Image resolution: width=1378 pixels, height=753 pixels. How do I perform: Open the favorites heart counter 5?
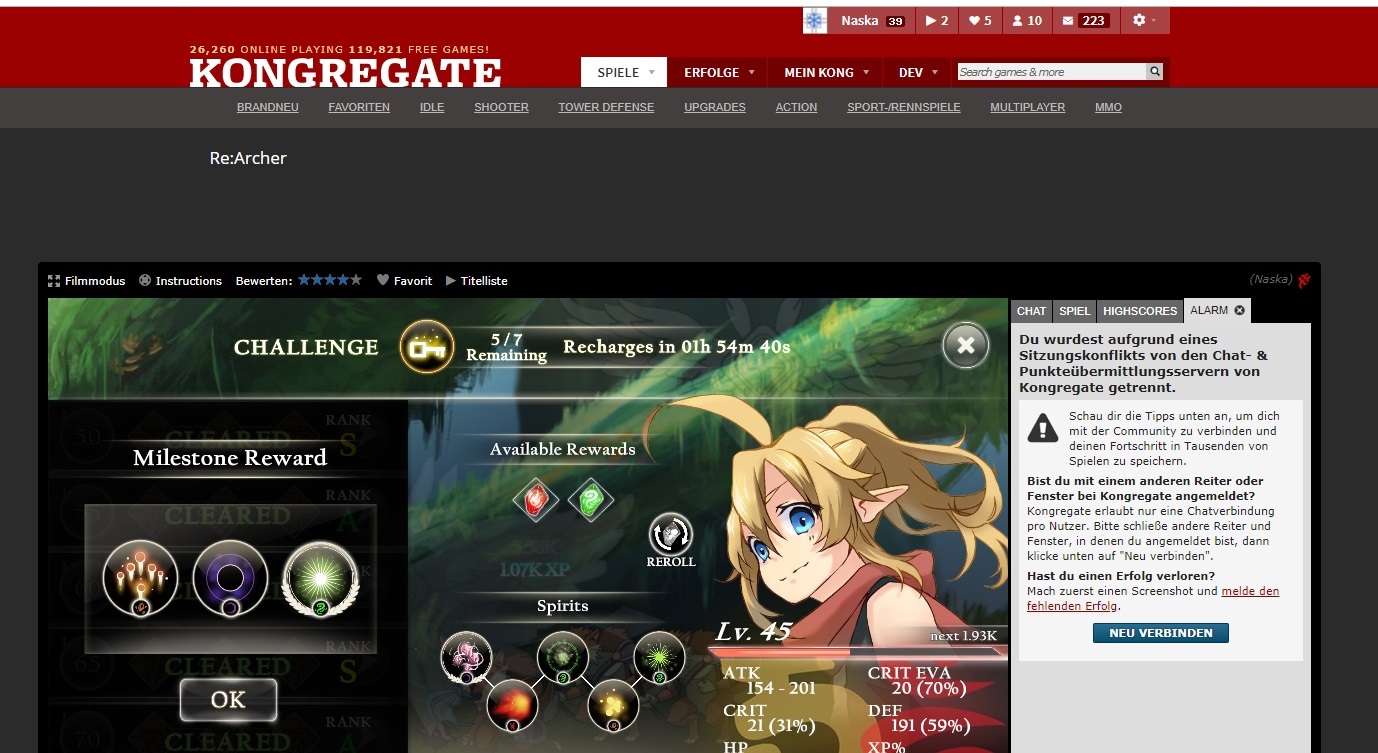980,20
